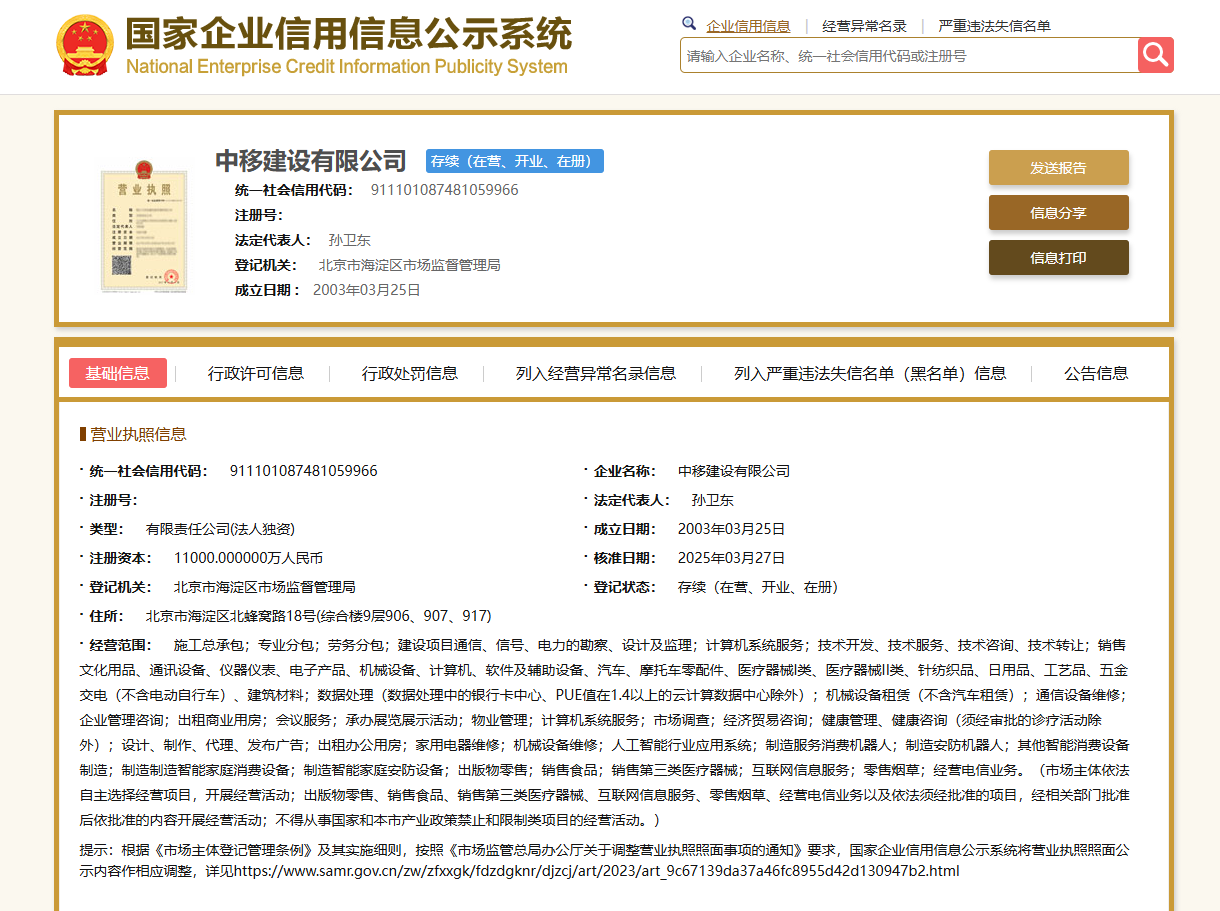This screenshot has height=911, width=1220.
Task: Click the 发送报告 button
Action: tap(1058, 168)
